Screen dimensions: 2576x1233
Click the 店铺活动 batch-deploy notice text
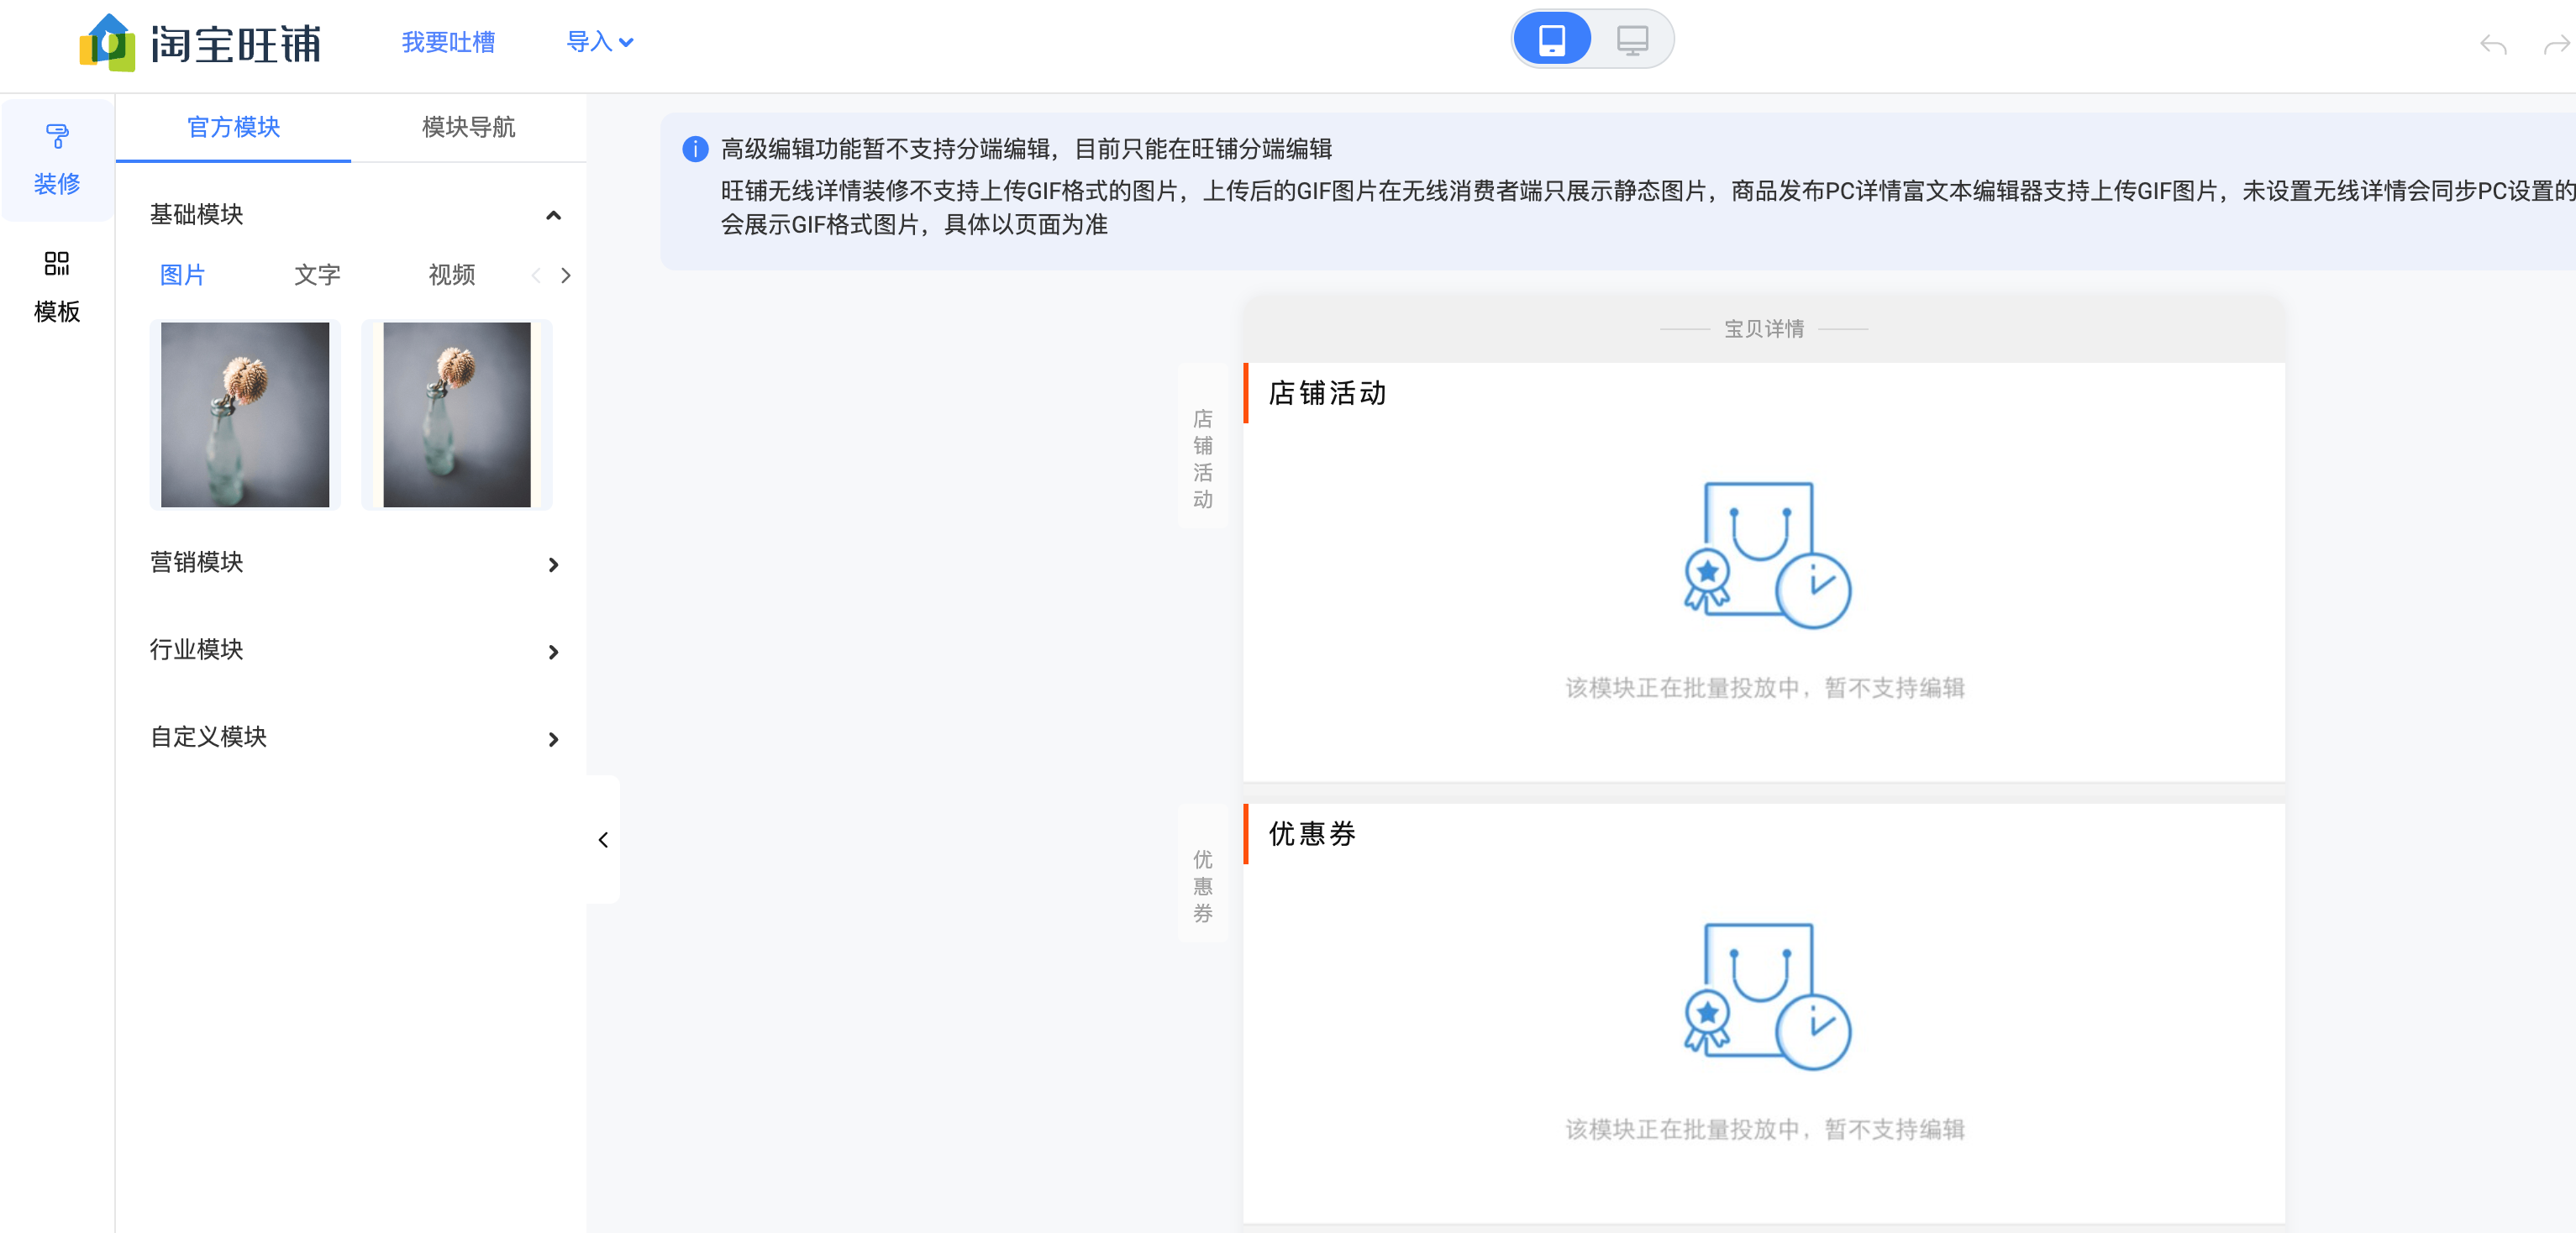point(1764,688)
